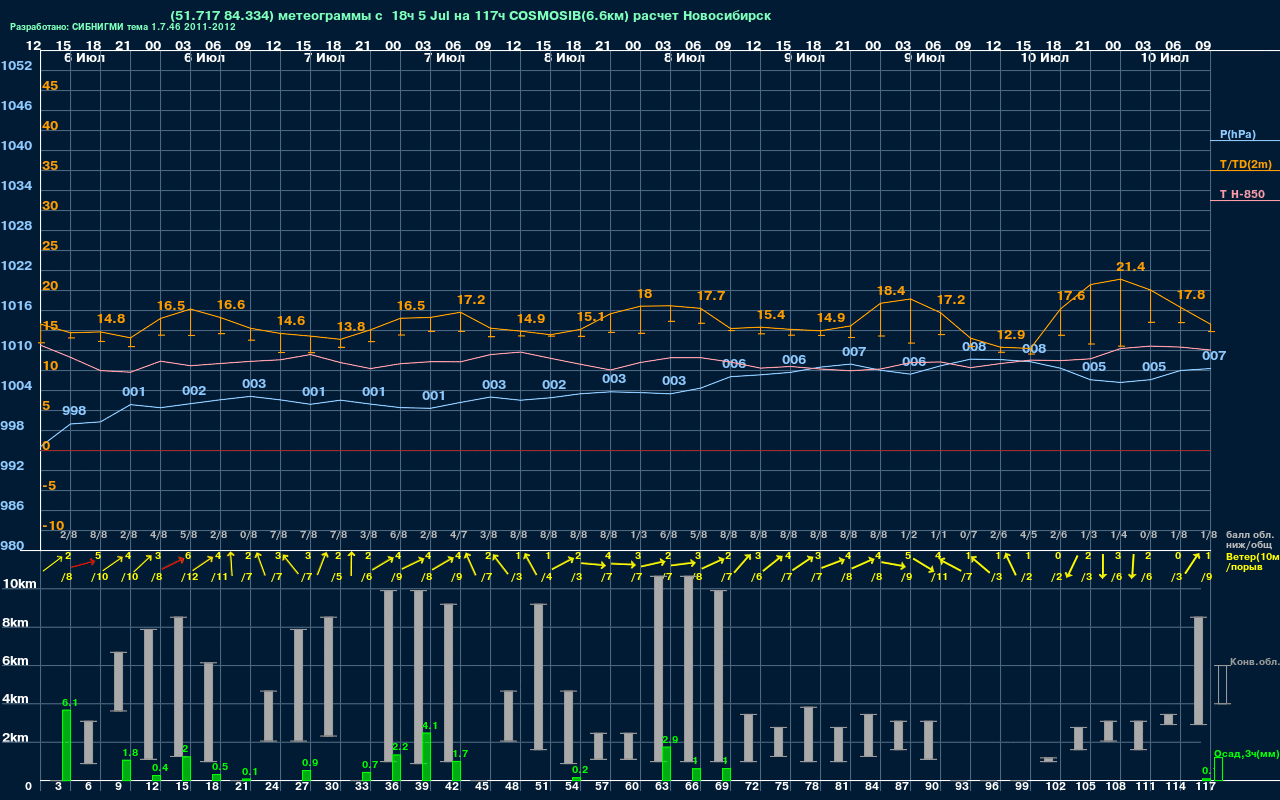Click the 1/1 cloud cover value
Image resolution: width=1280 pixels, height=800 pixels.
pos(938,536)
